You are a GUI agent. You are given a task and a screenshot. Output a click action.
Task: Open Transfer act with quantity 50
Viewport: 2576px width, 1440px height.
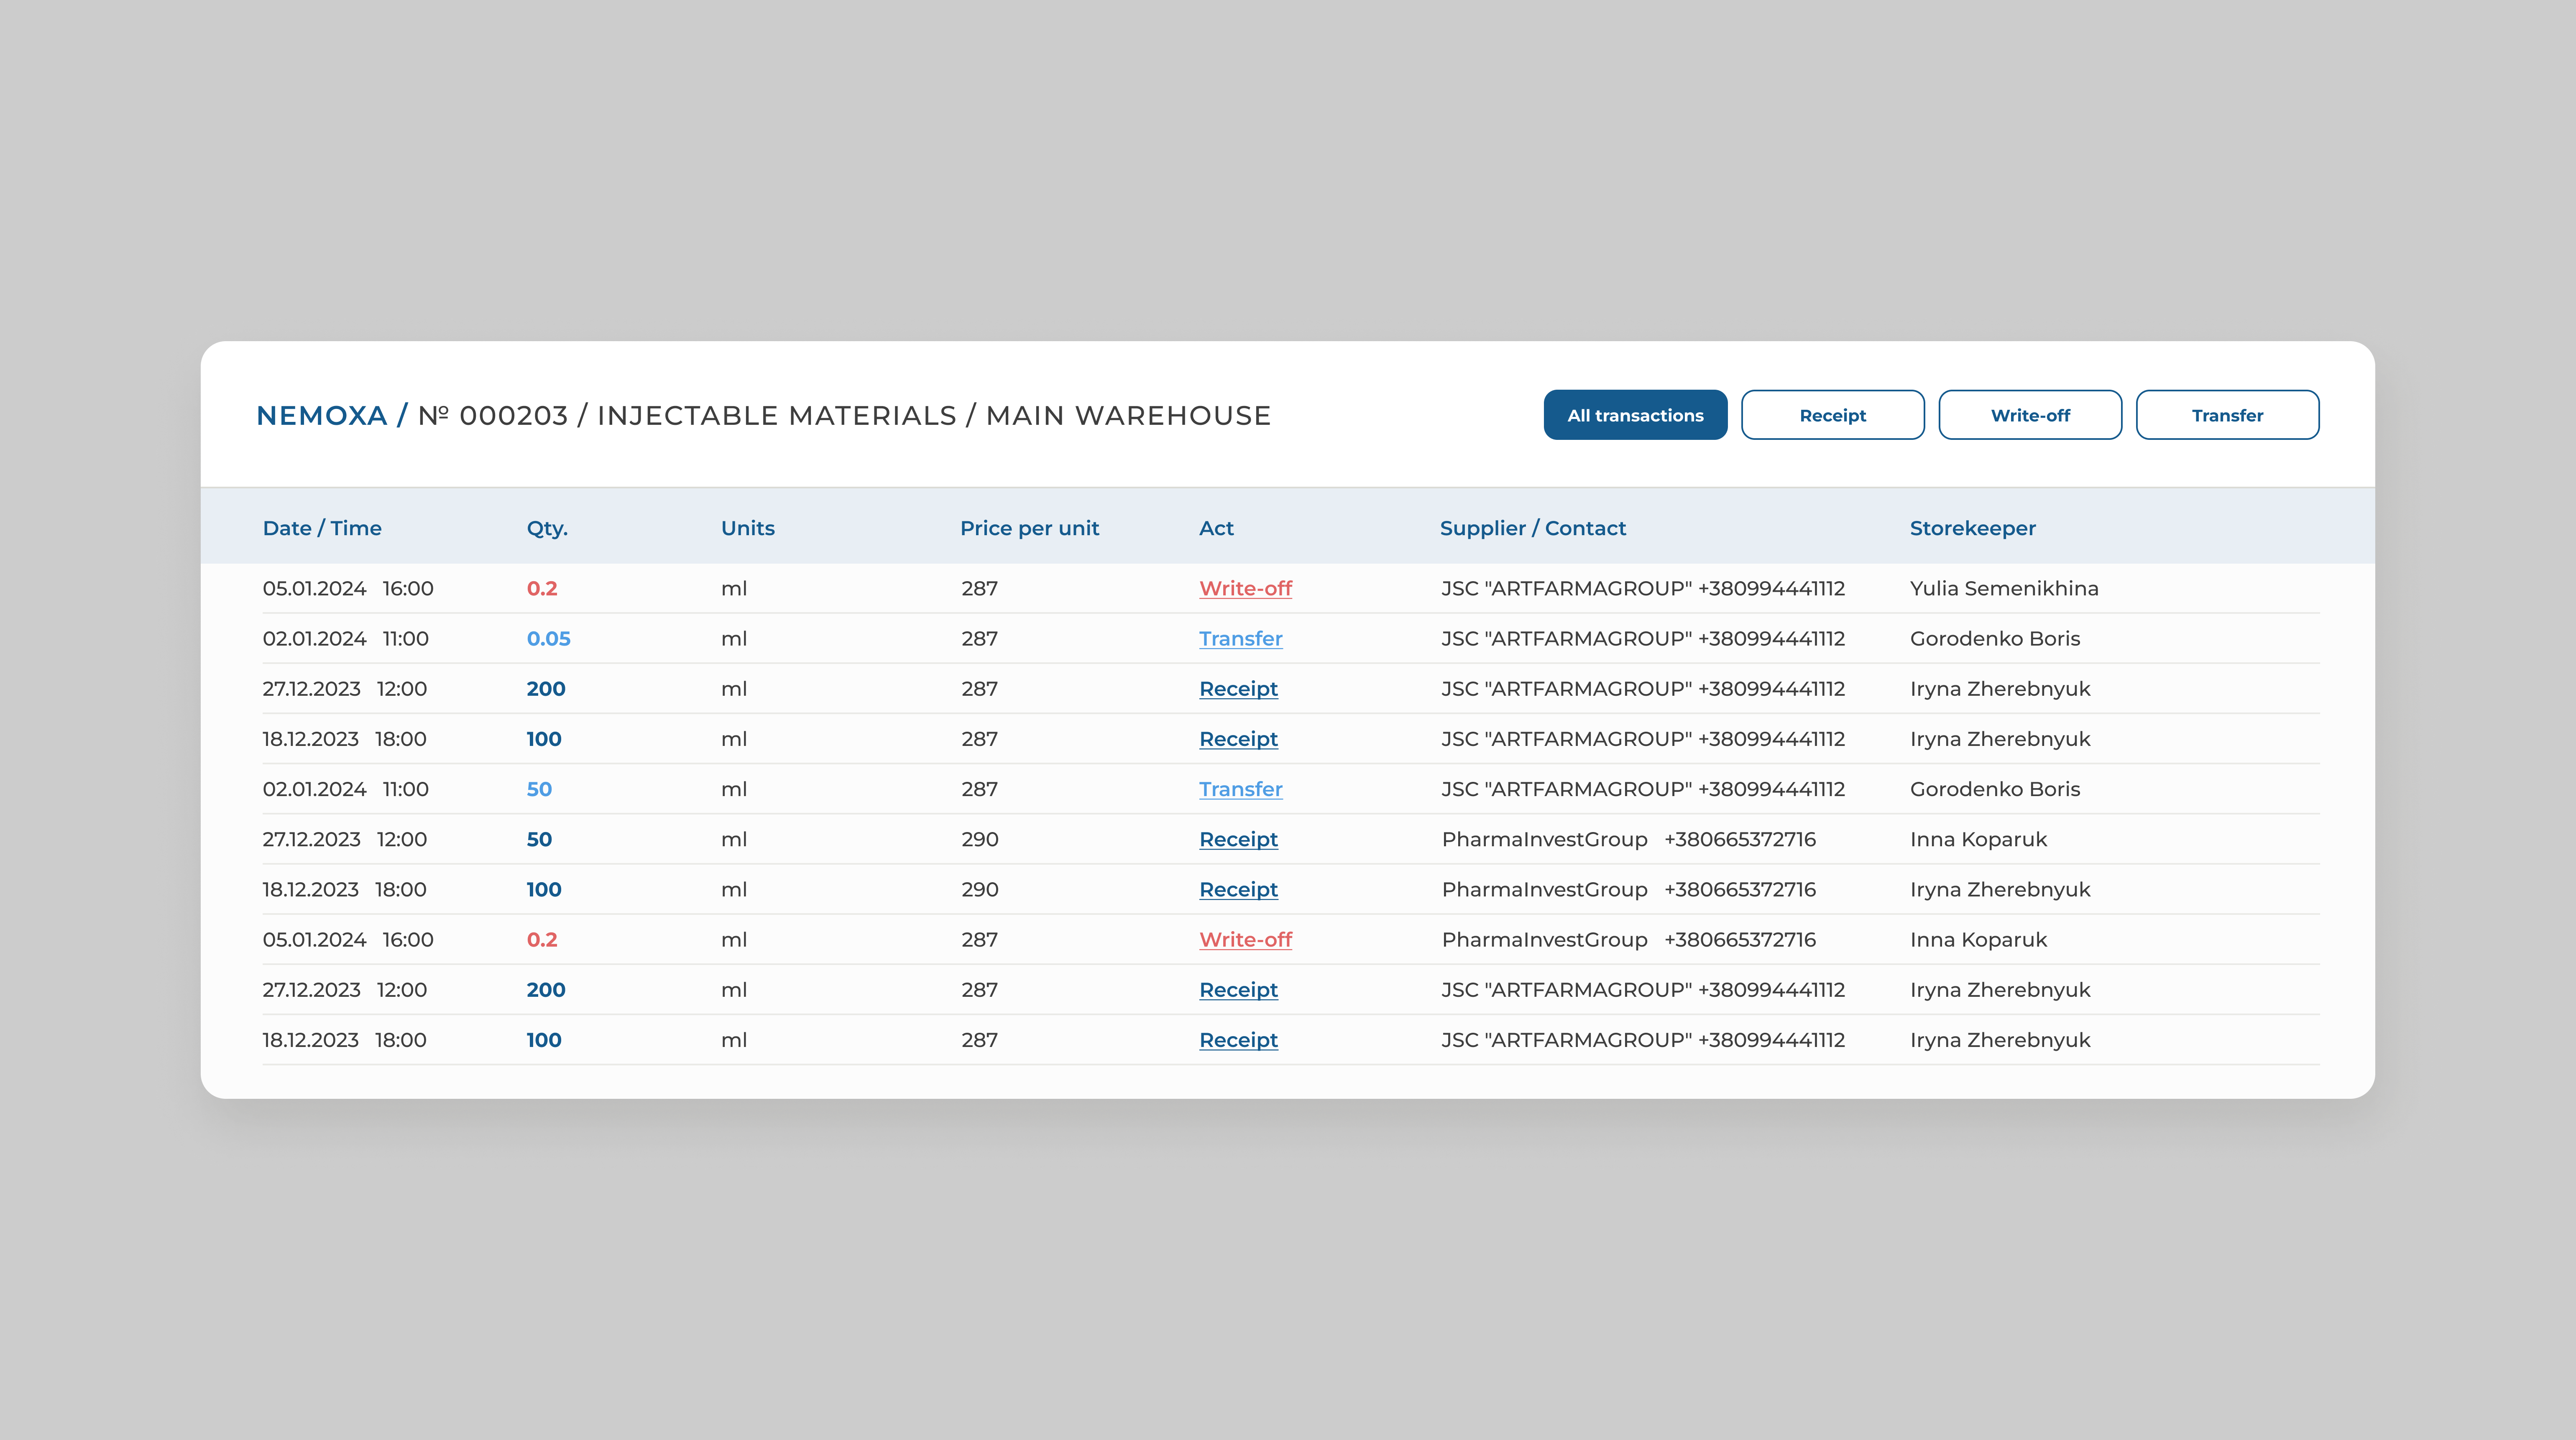[1240, 789]
